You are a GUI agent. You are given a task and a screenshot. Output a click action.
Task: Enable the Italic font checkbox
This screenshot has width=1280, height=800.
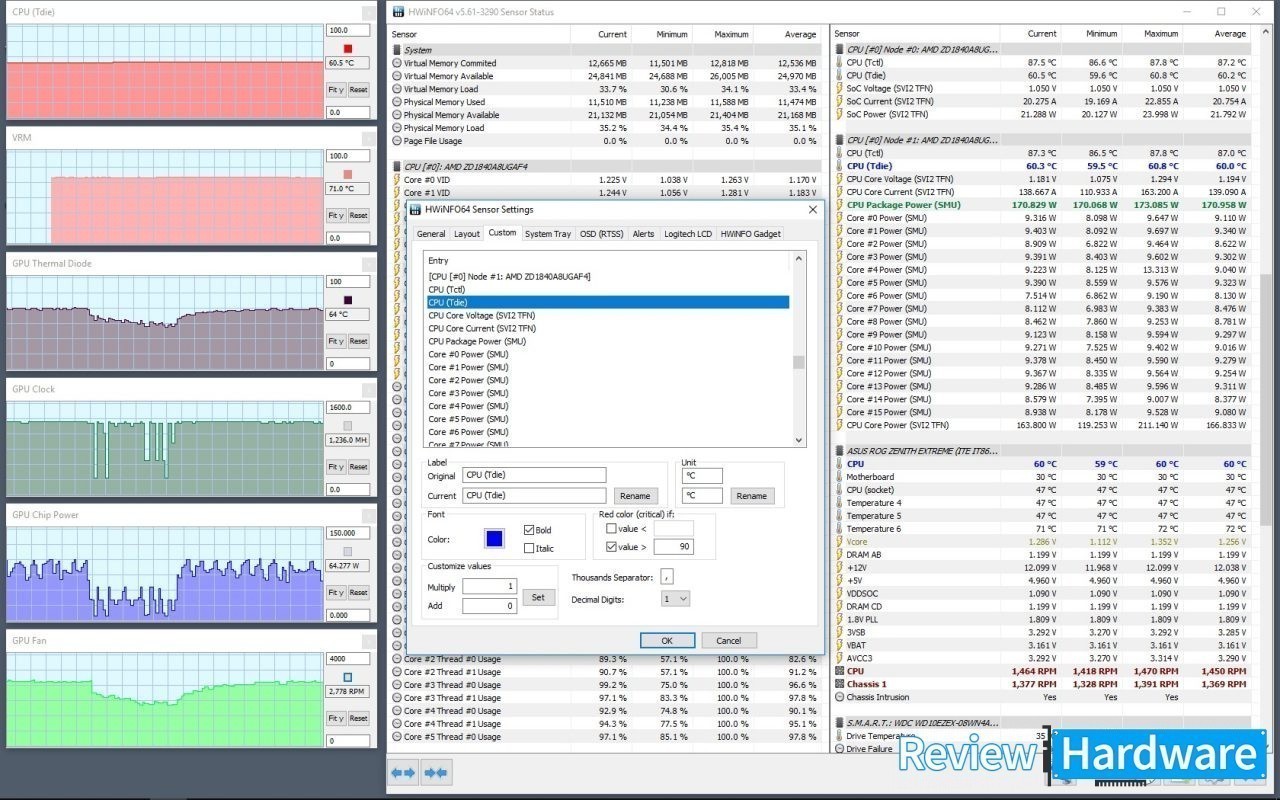[530, 548]
